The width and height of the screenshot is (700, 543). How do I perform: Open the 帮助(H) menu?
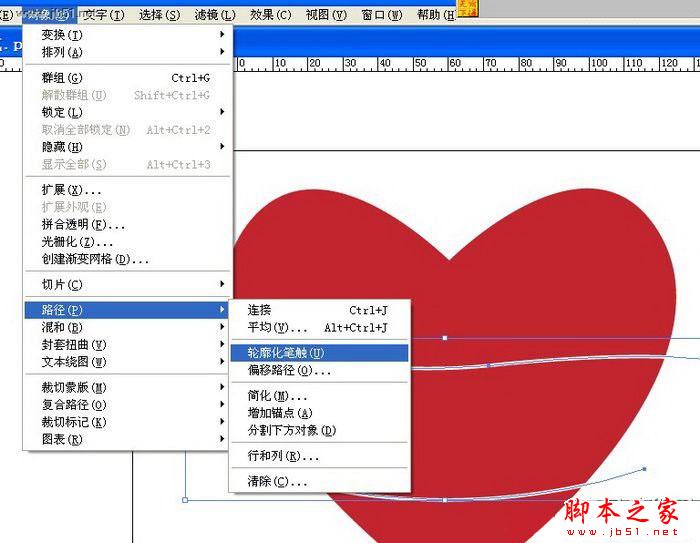click(436, 15)
